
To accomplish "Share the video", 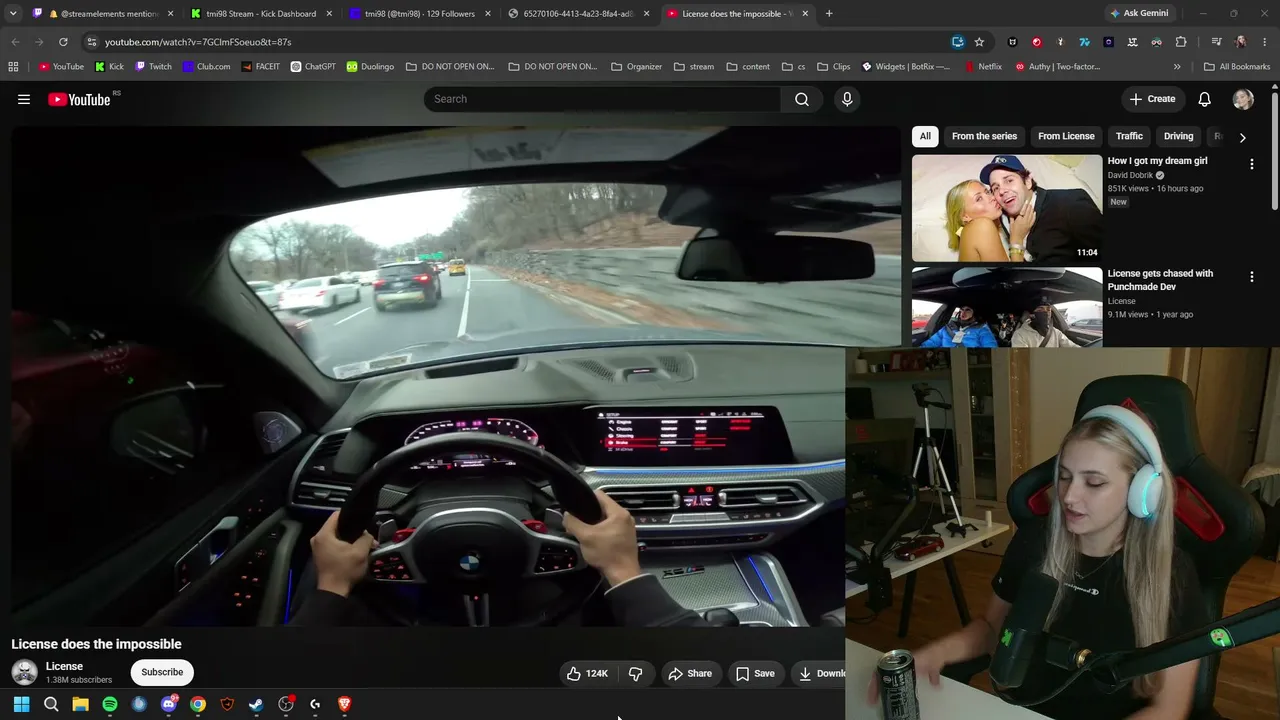I will [690, 673].
